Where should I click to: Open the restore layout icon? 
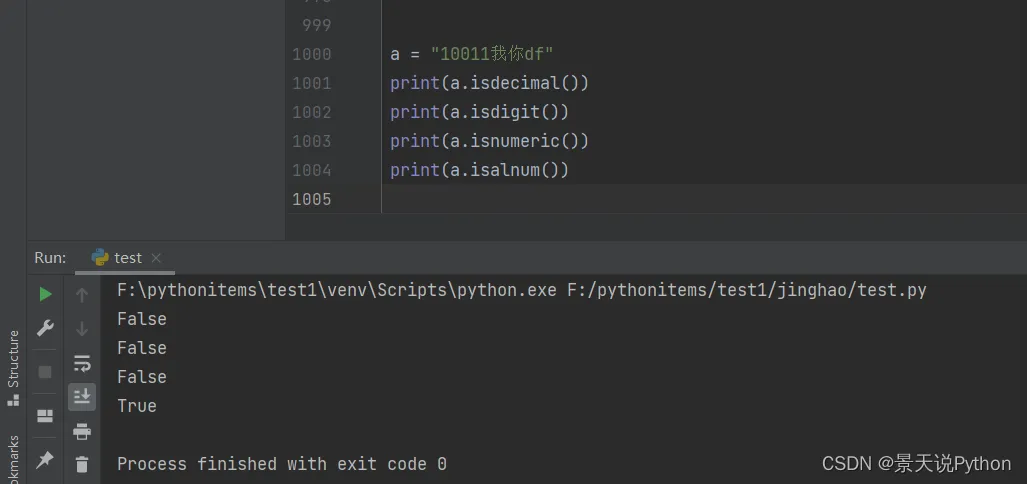pyautogui.click(x=45, y=416)
